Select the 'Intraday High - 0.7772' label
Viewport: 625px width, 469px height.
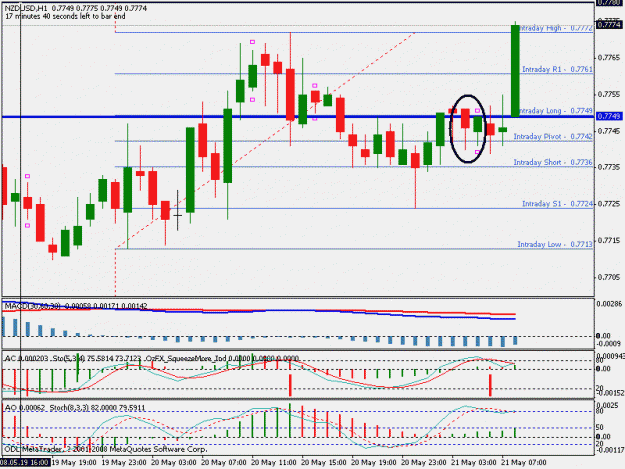556,28
